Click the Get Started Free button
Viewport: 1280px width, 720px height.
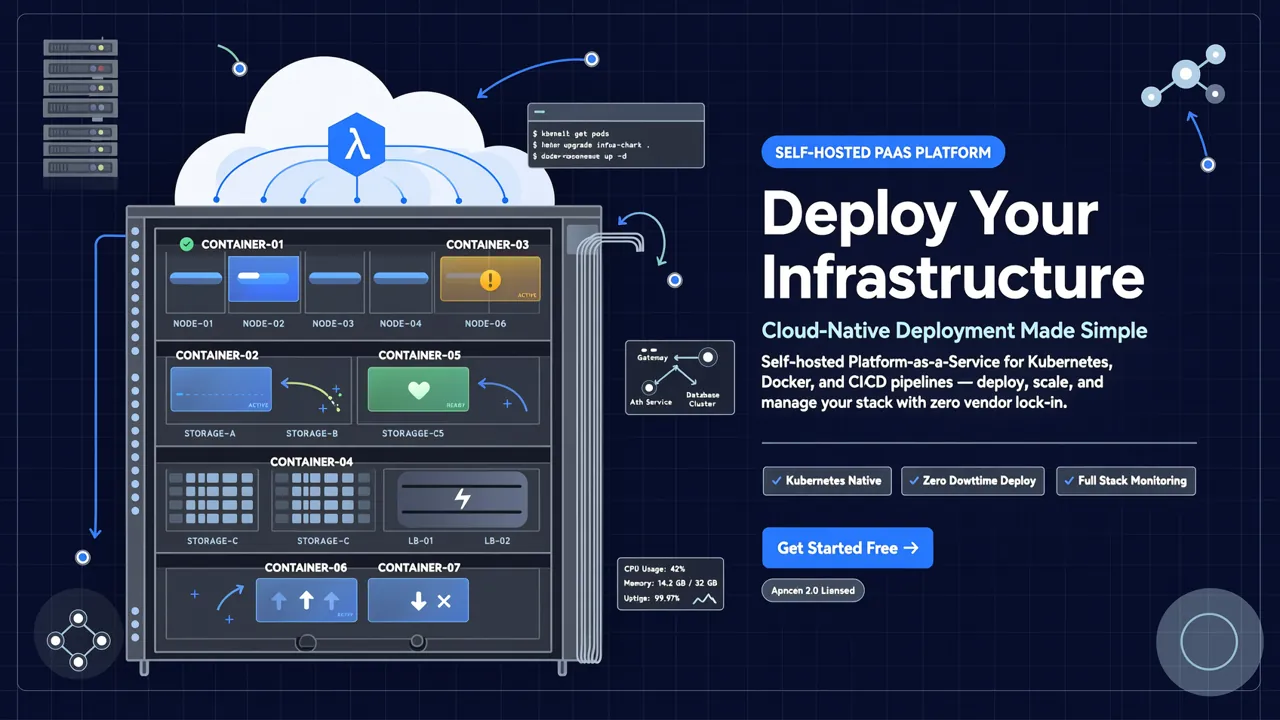click(x=847, y=548)
